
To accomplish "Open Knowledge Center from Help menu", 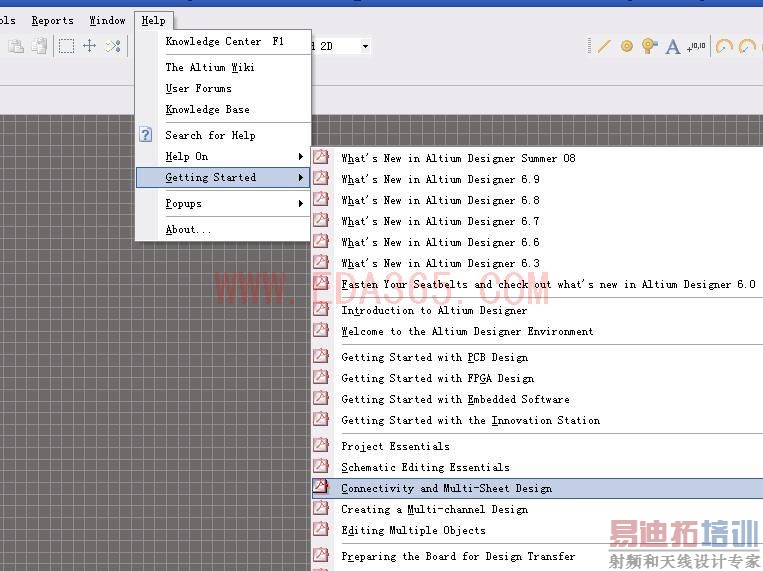I will [224, 41].
